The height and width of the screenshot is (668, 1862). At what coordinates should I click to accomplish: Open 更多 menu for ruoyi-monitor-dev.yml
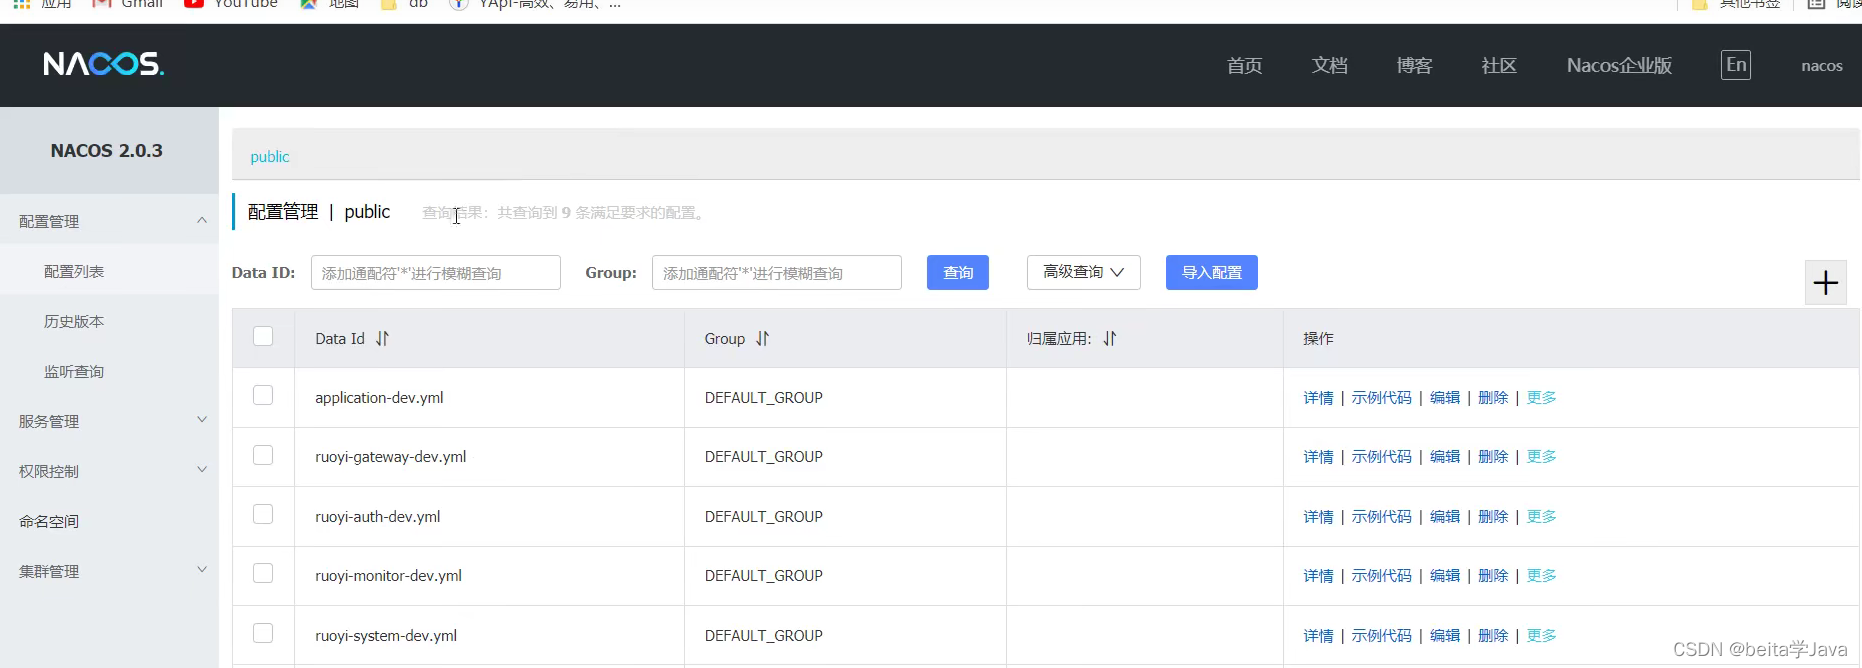click(1541, 576)
